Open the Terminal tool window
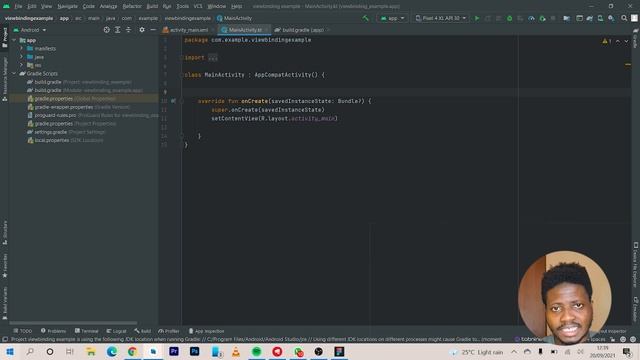Viewport: 640px width, 360px height. pos(87,331)
